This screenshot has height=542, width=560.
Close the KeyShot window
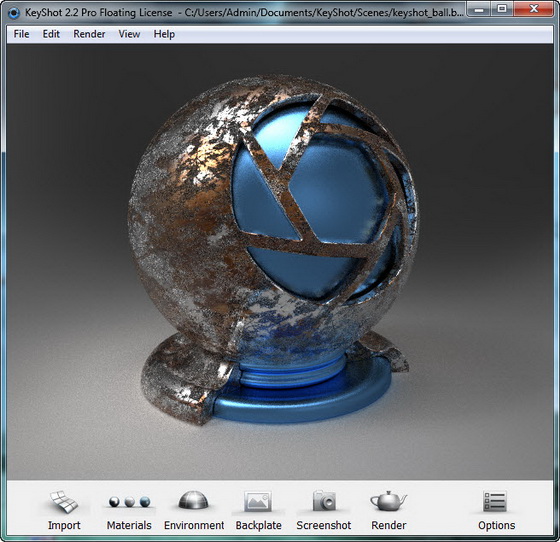coord(534,9)
